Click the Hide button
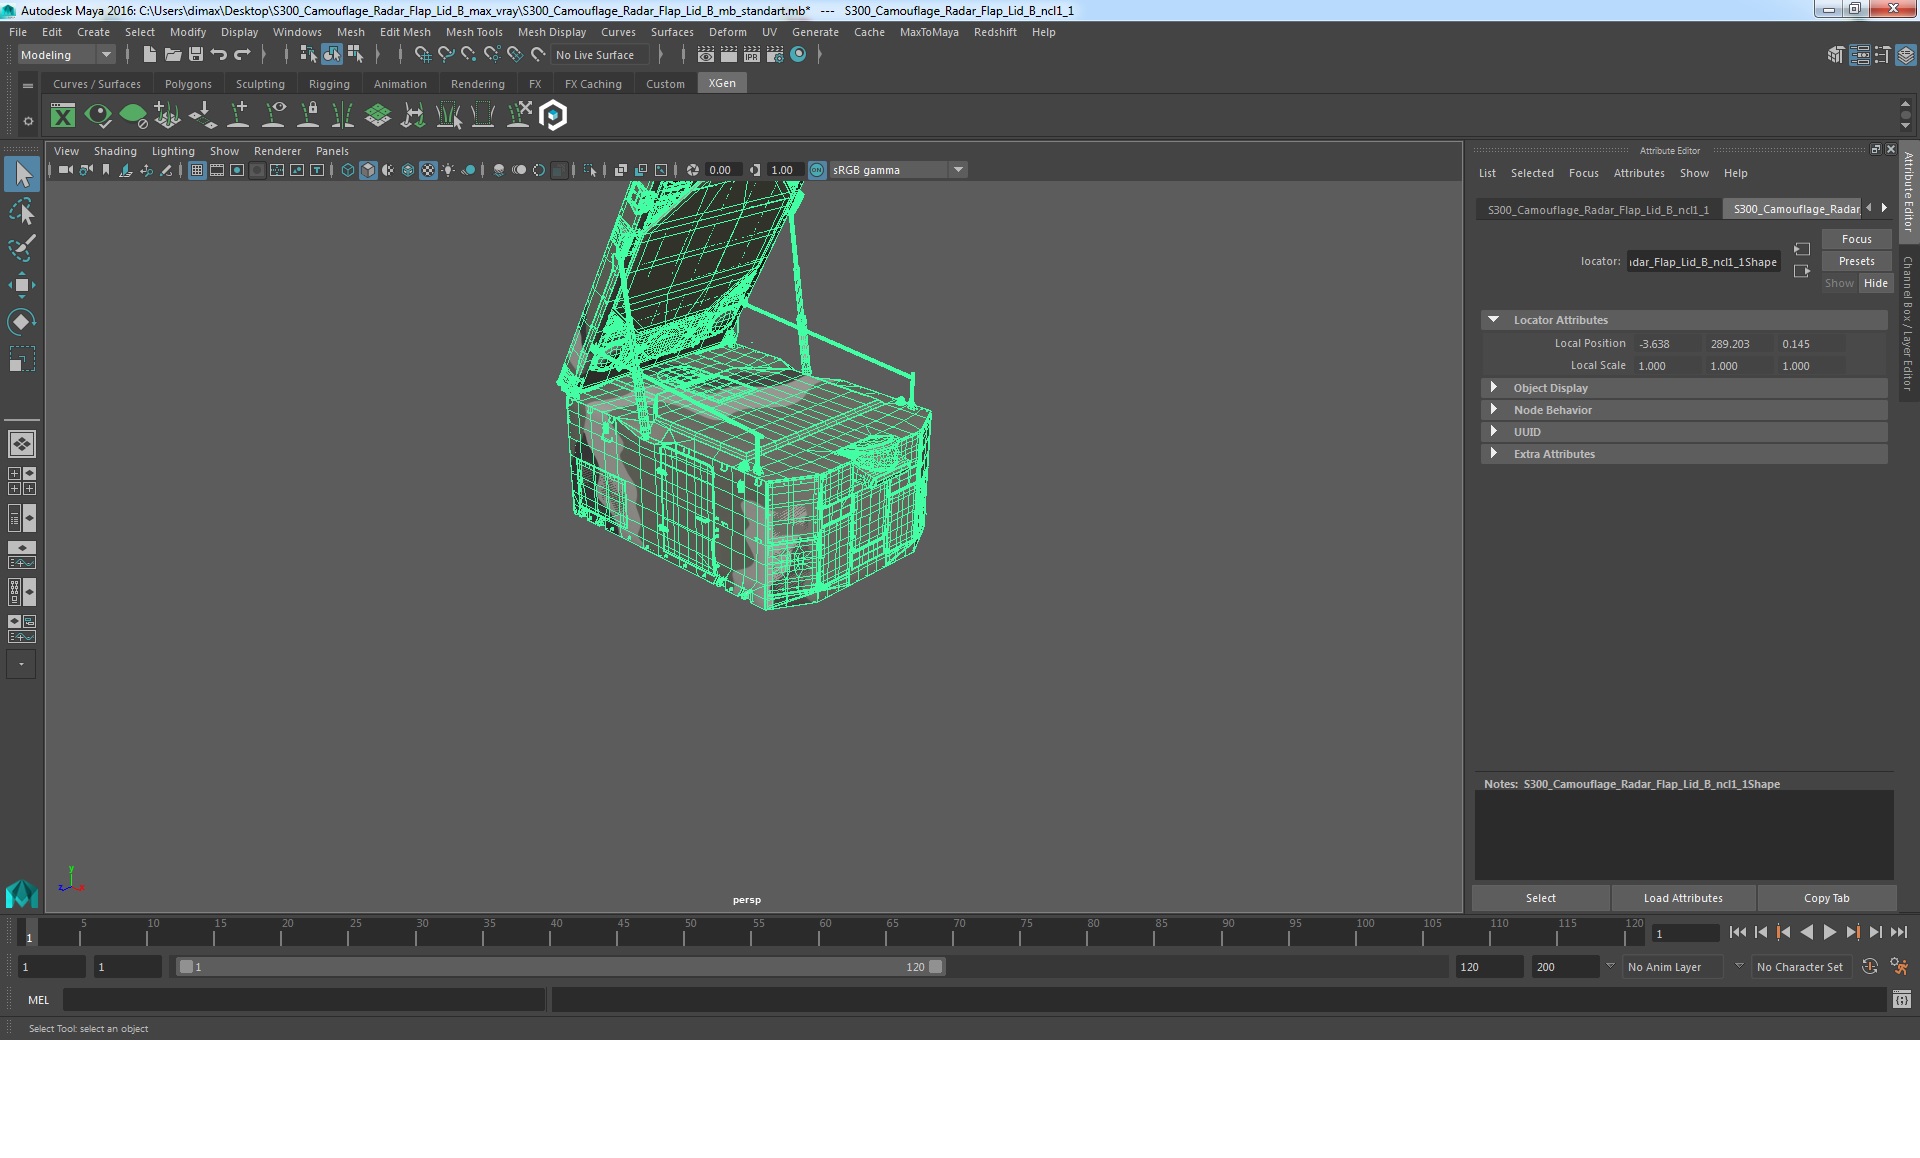Viewport: 1920px width, 1158px height. click(x=1875, y=283)
